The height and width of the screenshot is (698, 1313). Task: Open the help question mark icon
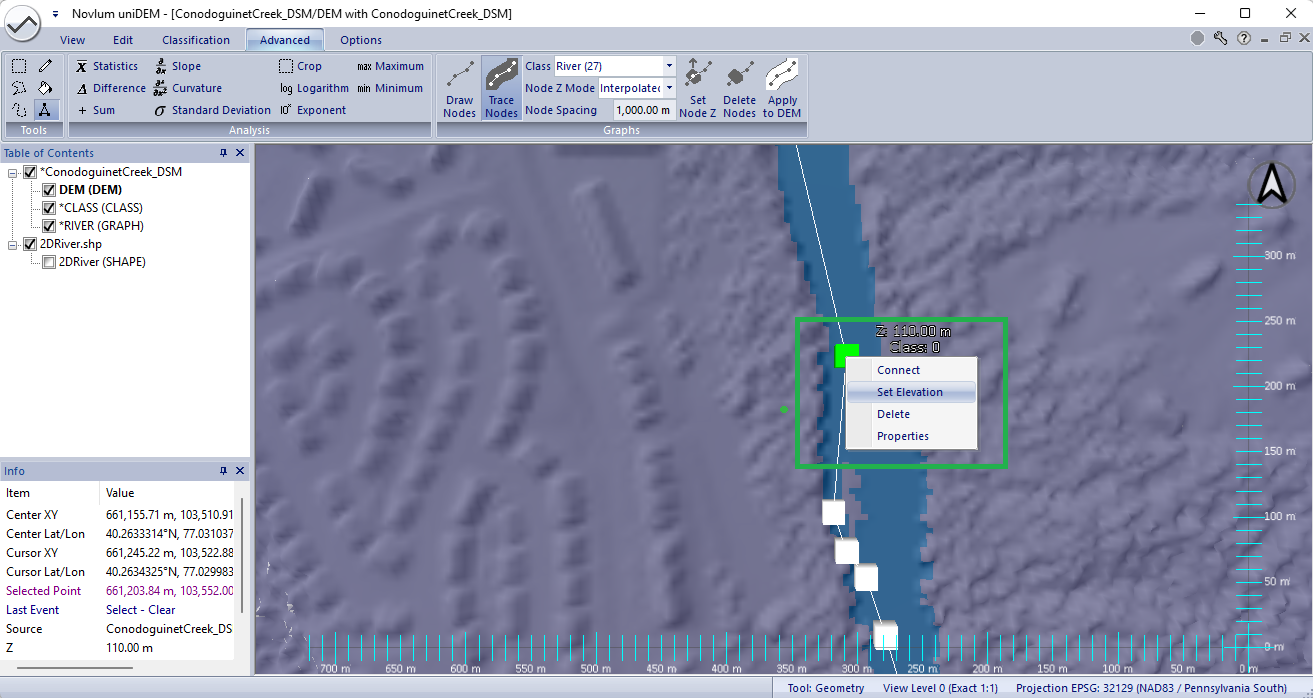tap(1244, 38)
